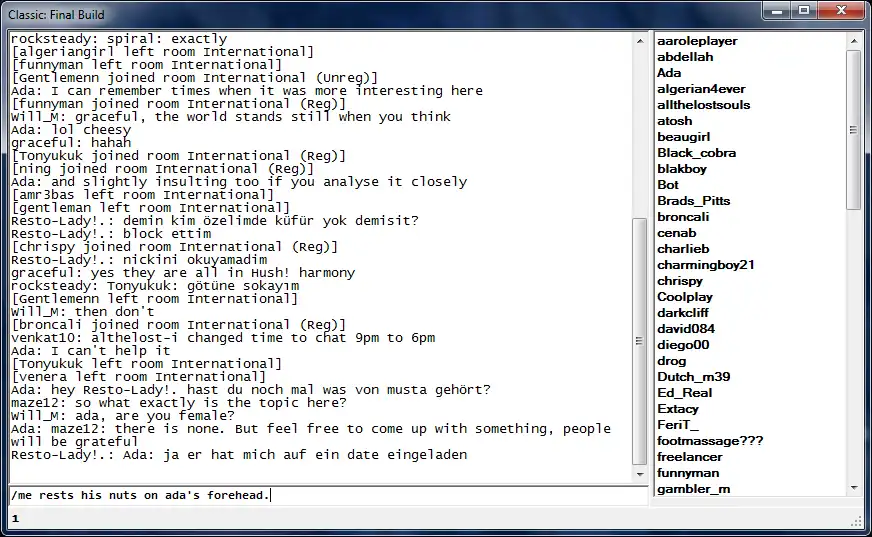
Task: Click chat line "rocksteady: spiral: exactly"
Action: 119,39
